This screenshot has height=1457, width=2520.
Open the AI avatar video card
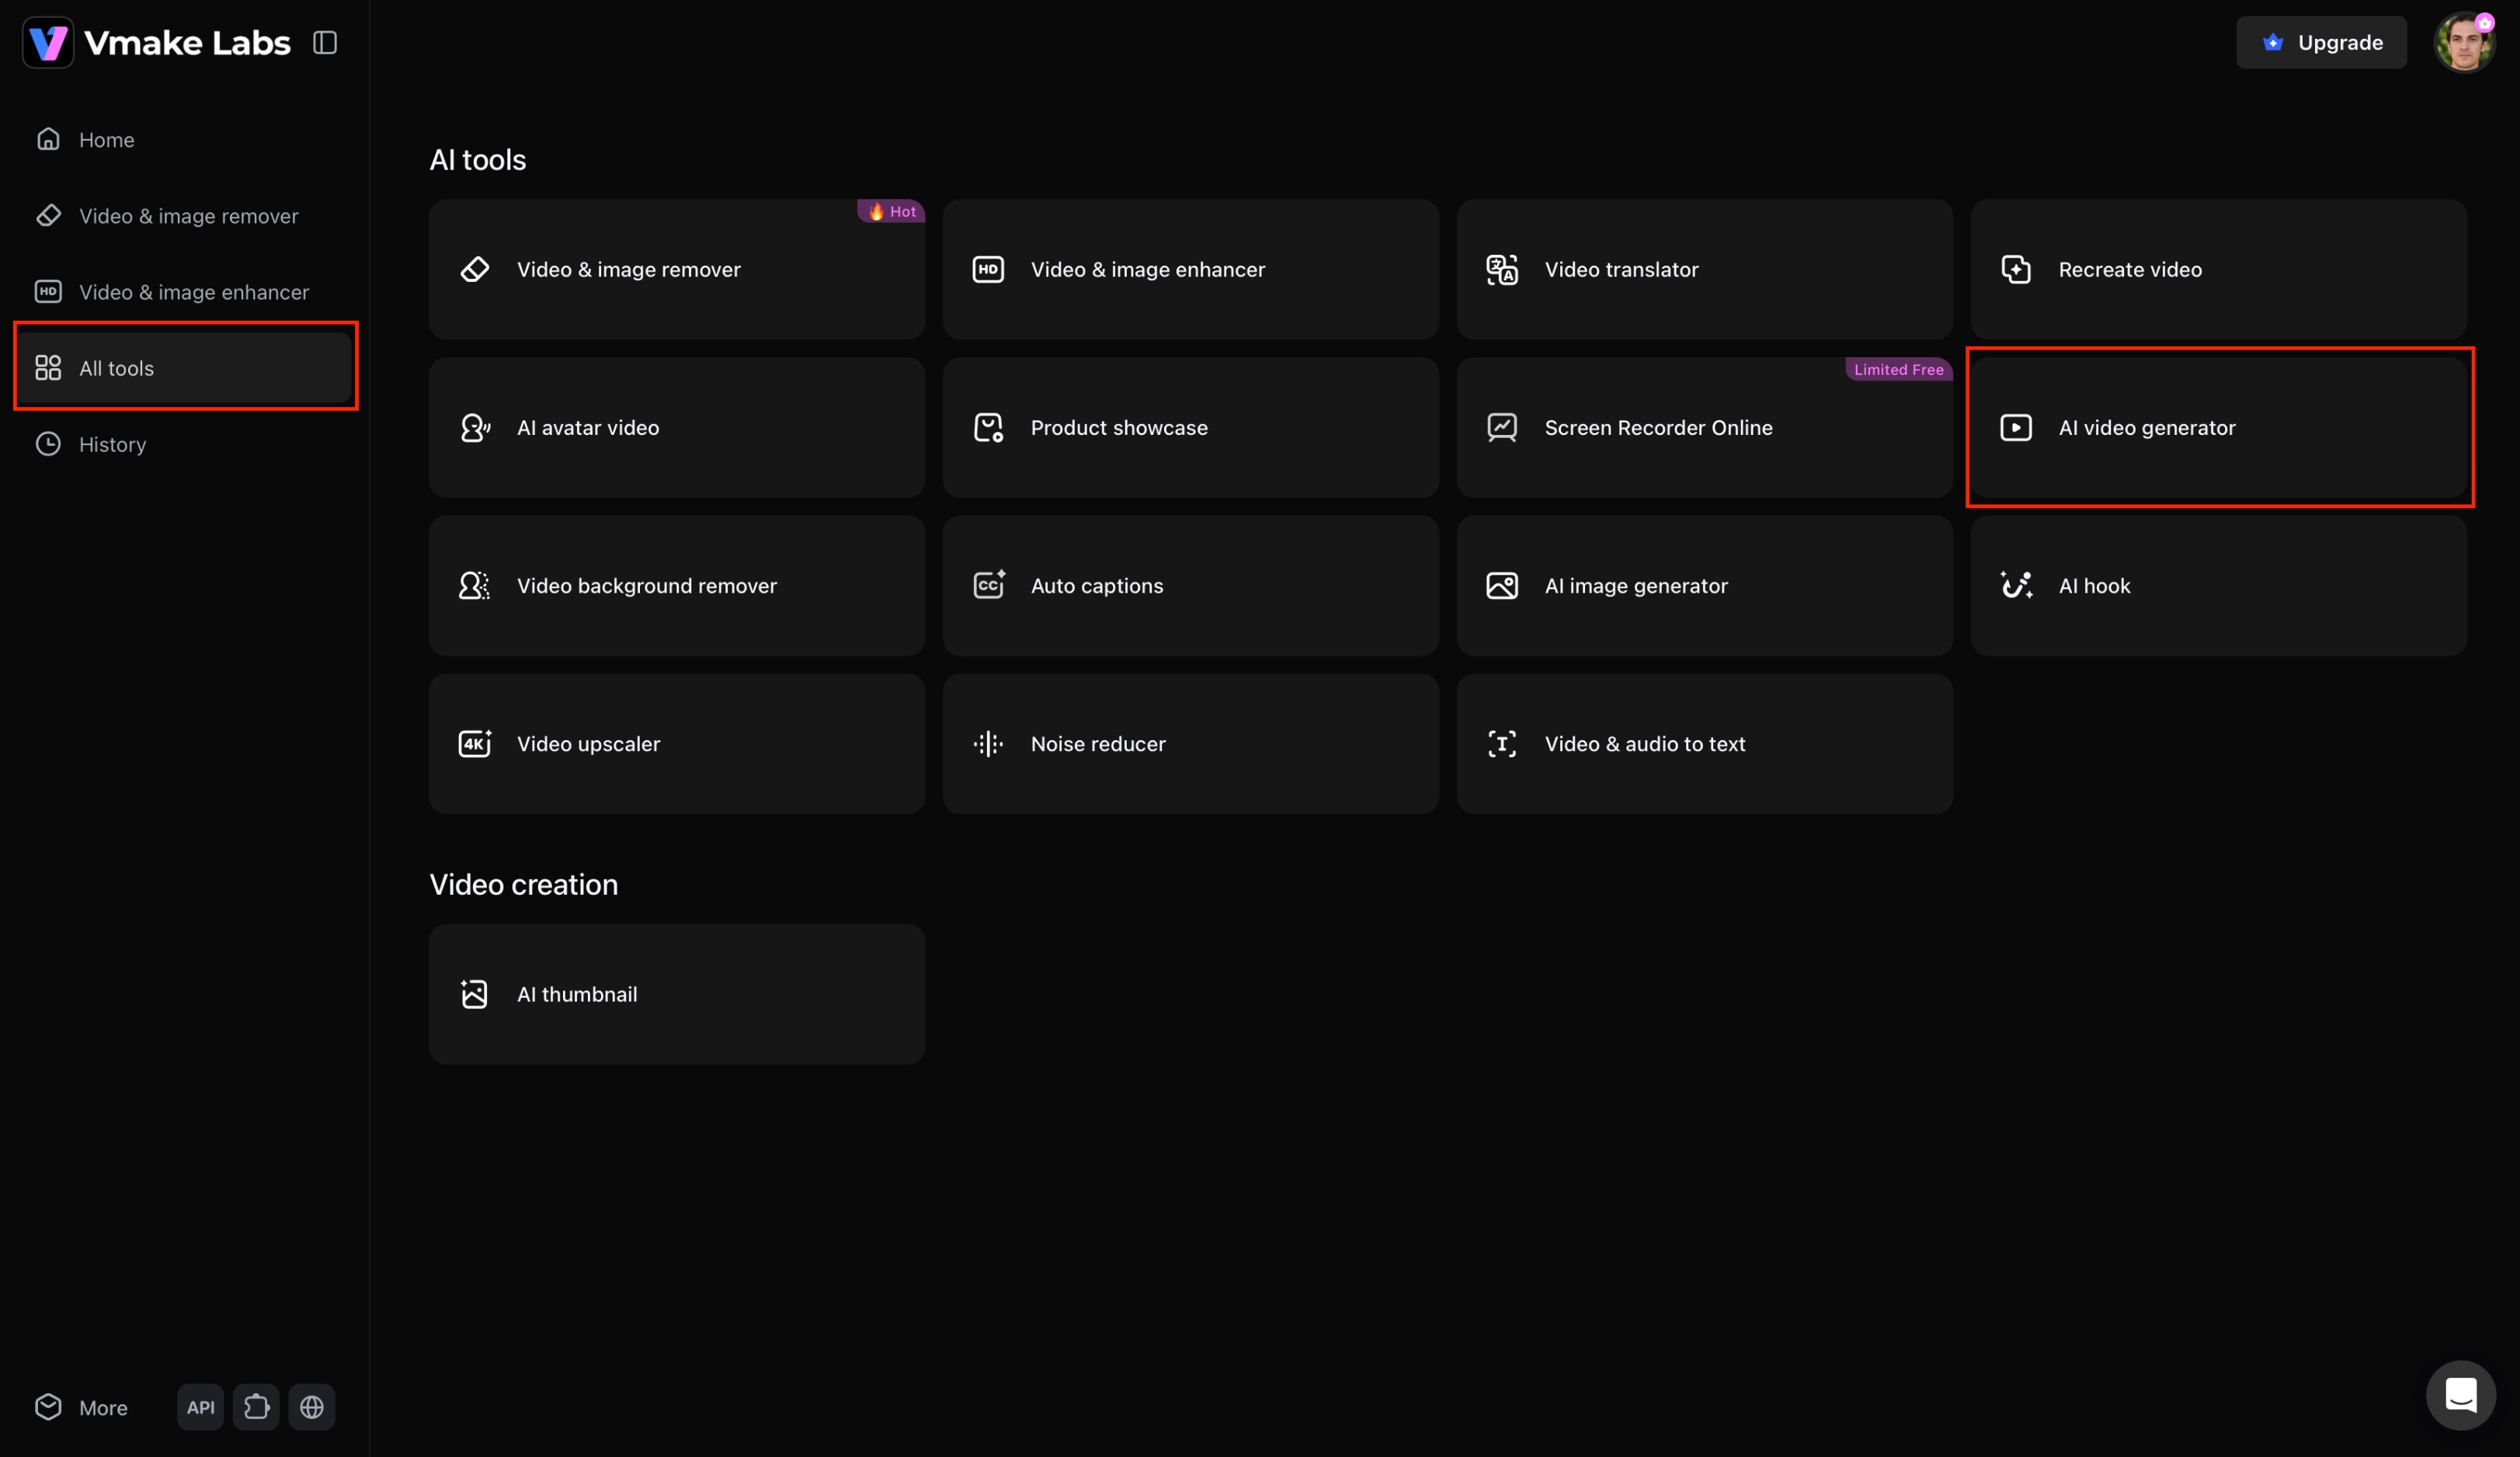pos(677,427)
